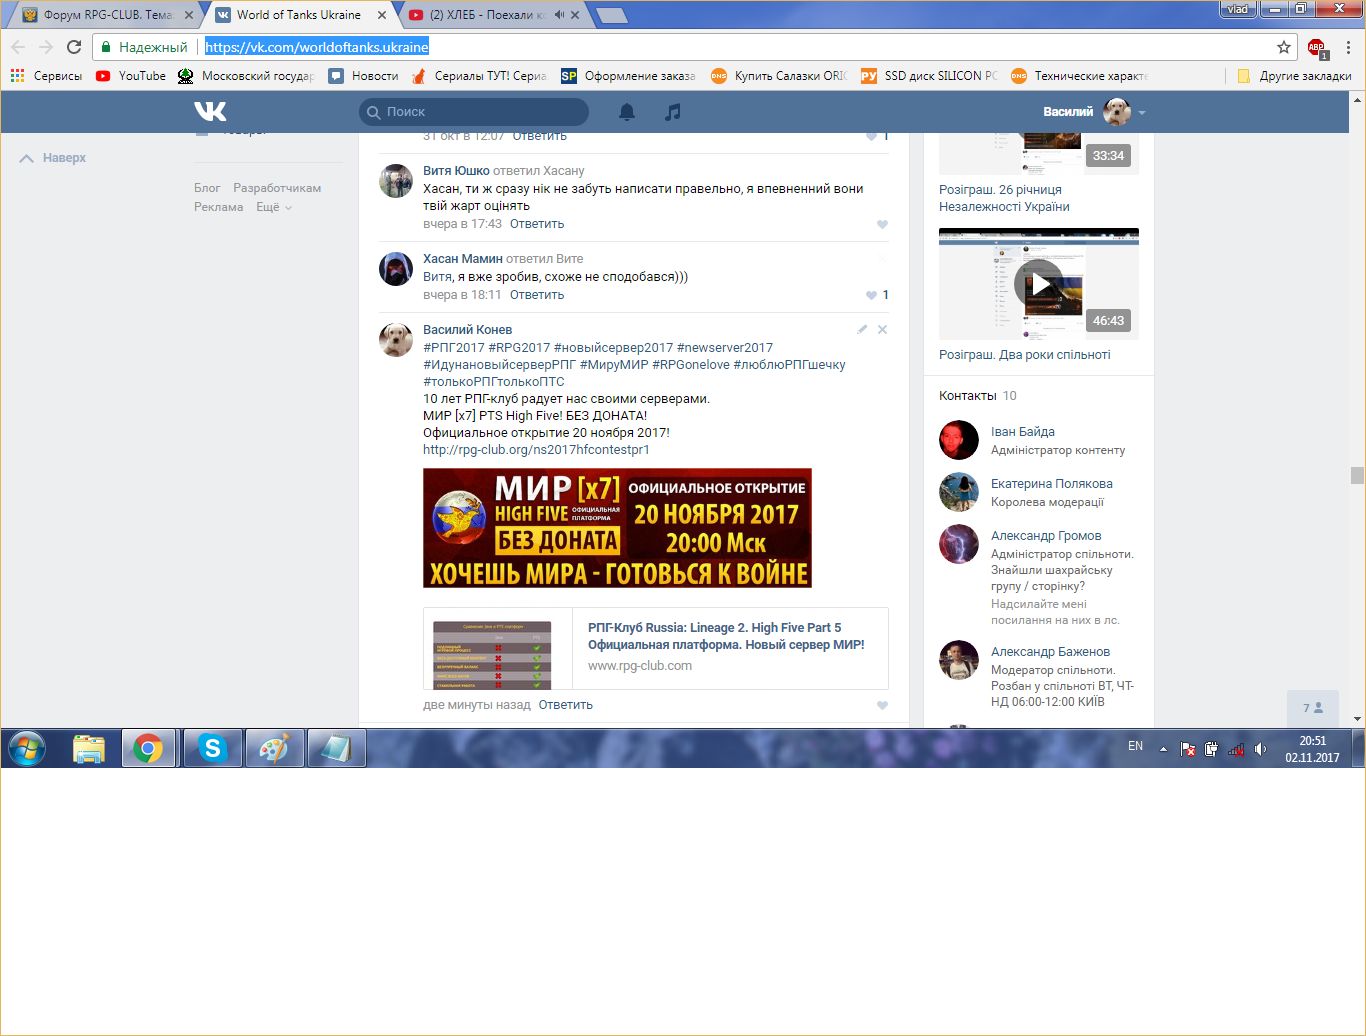Open the Windows Start menu

[x=27, y=748]
